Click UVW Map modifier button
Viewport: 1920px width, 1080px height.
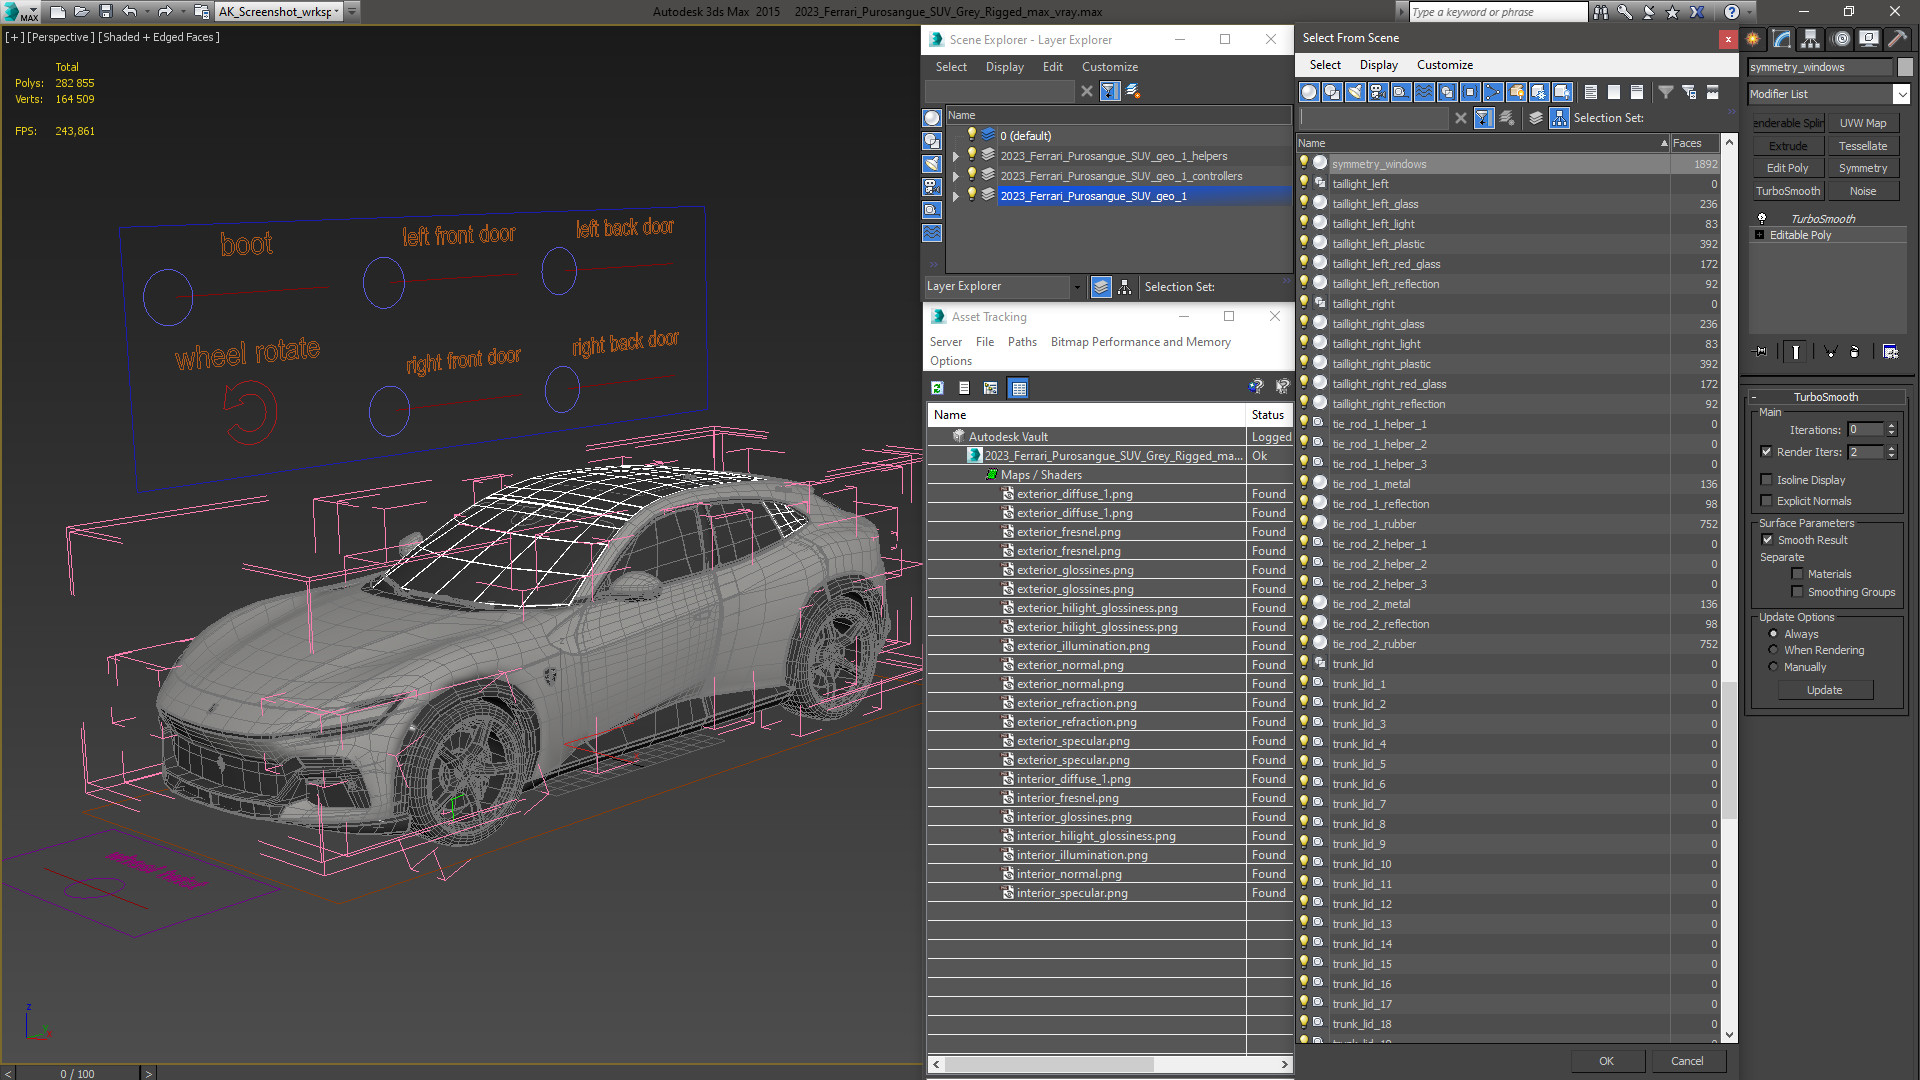coord(1862,123)
